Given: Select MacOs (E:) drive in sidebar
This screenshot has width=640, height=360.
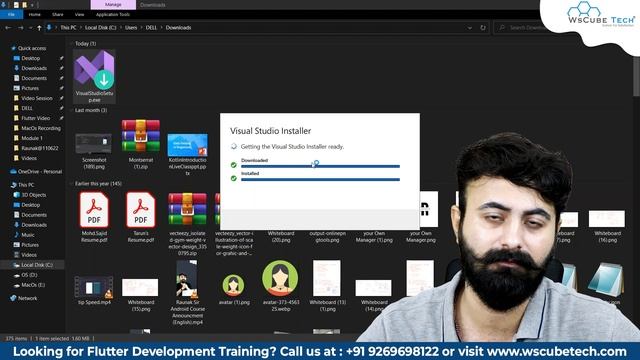Looking at the screenshot, I should click(33, 285).
